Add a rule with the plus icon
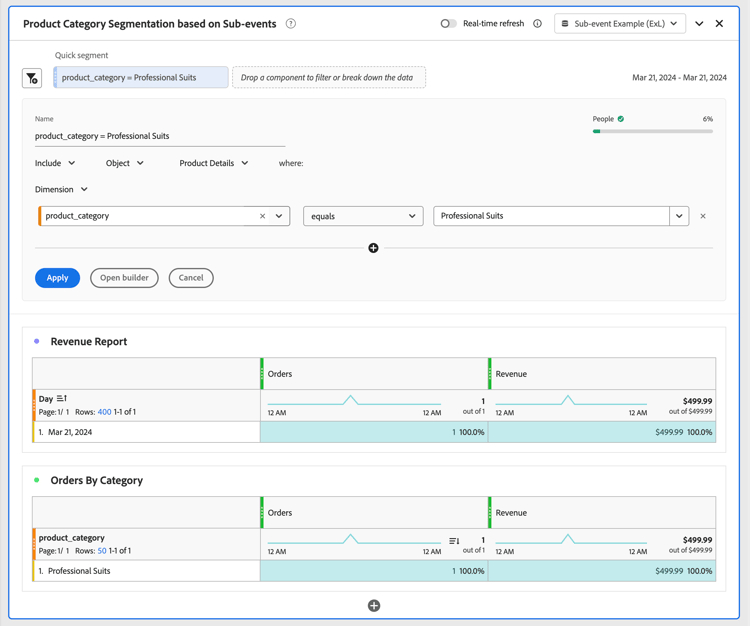 coord(373,248)
